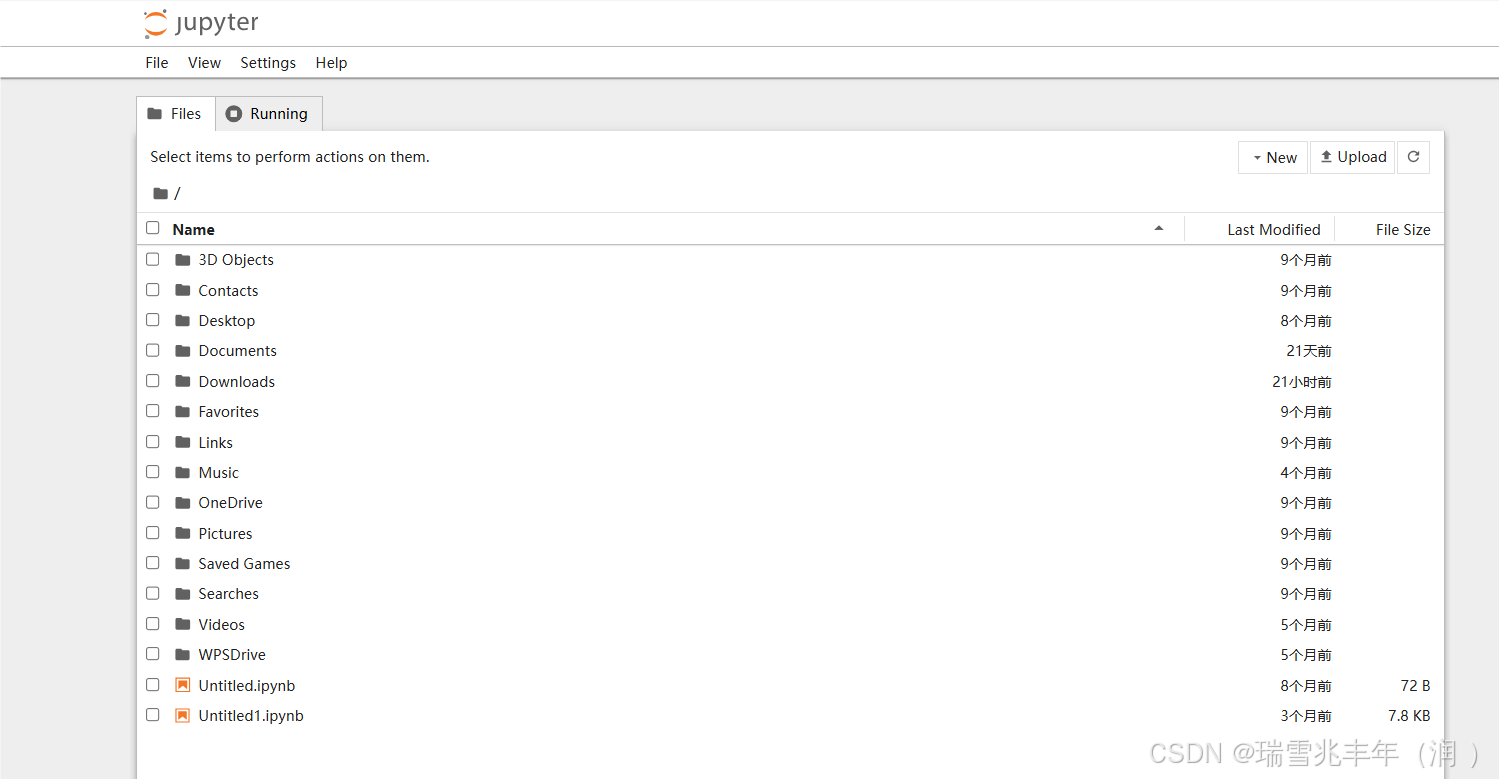Open the Settings menu
The image size is (1499, 779).
(267, 62)
